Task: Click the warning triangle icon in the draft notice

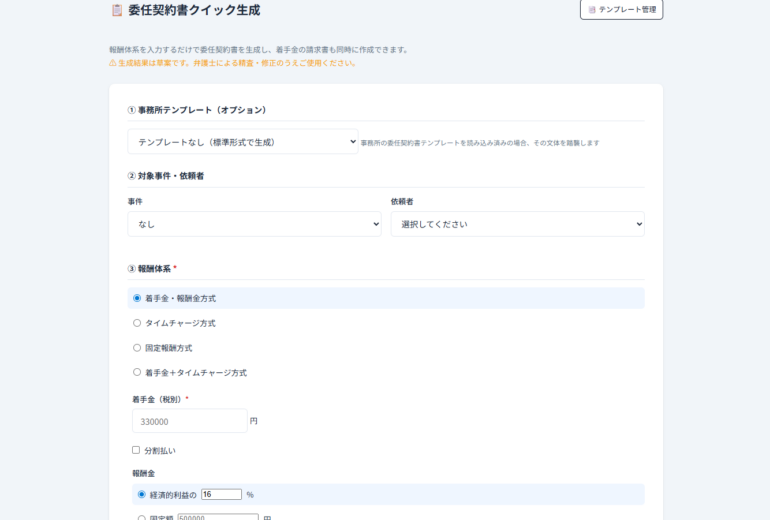Action: (x=113, y=63)
